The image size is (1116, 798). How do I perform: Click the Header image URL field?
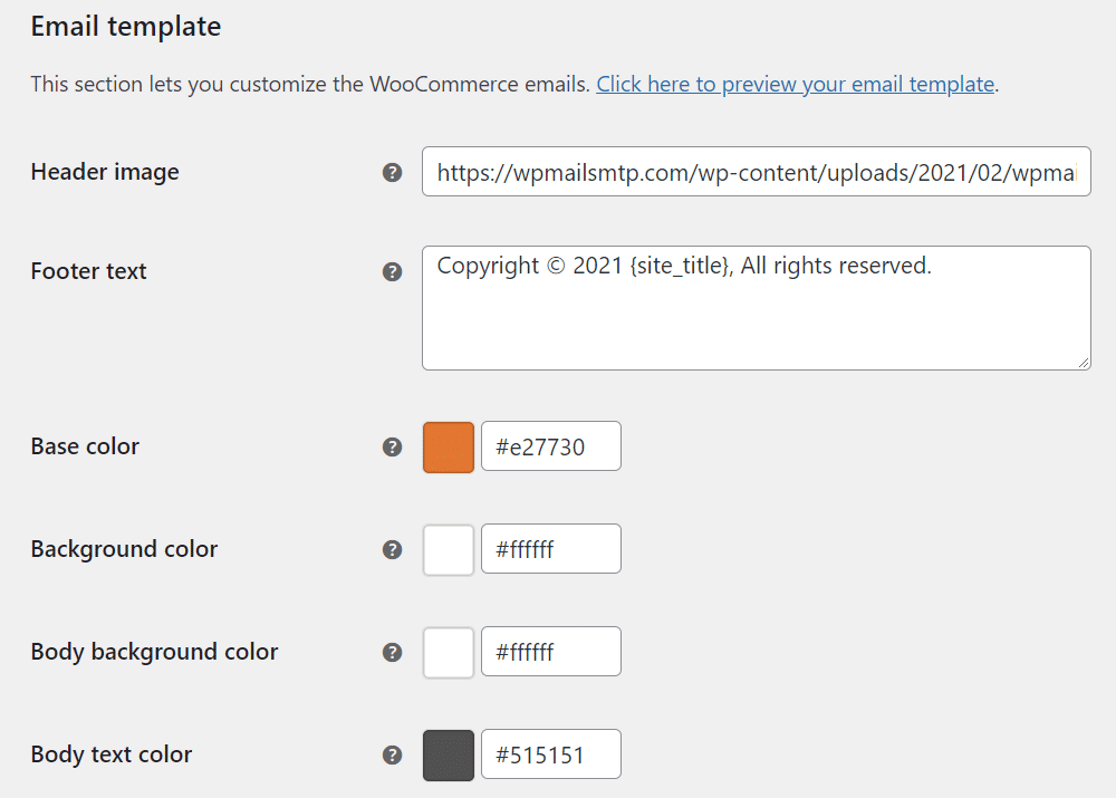754,172
